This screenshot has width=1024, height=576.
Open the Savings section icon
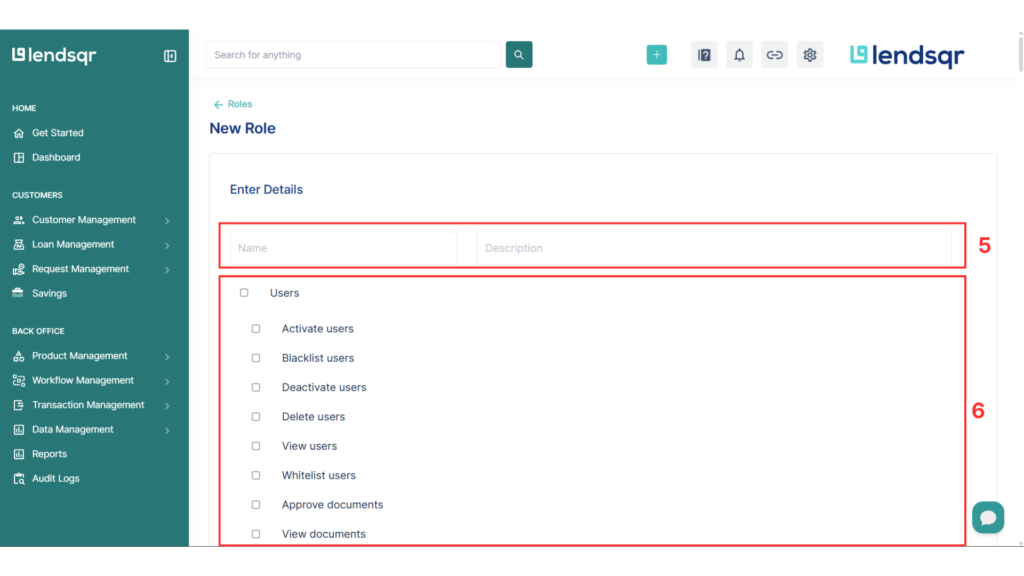20,292
